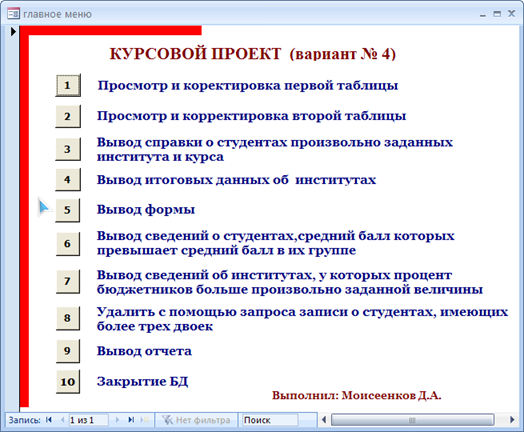Go to next record arrow
Screen dimensions: 524x432
(x=117, y=420)
